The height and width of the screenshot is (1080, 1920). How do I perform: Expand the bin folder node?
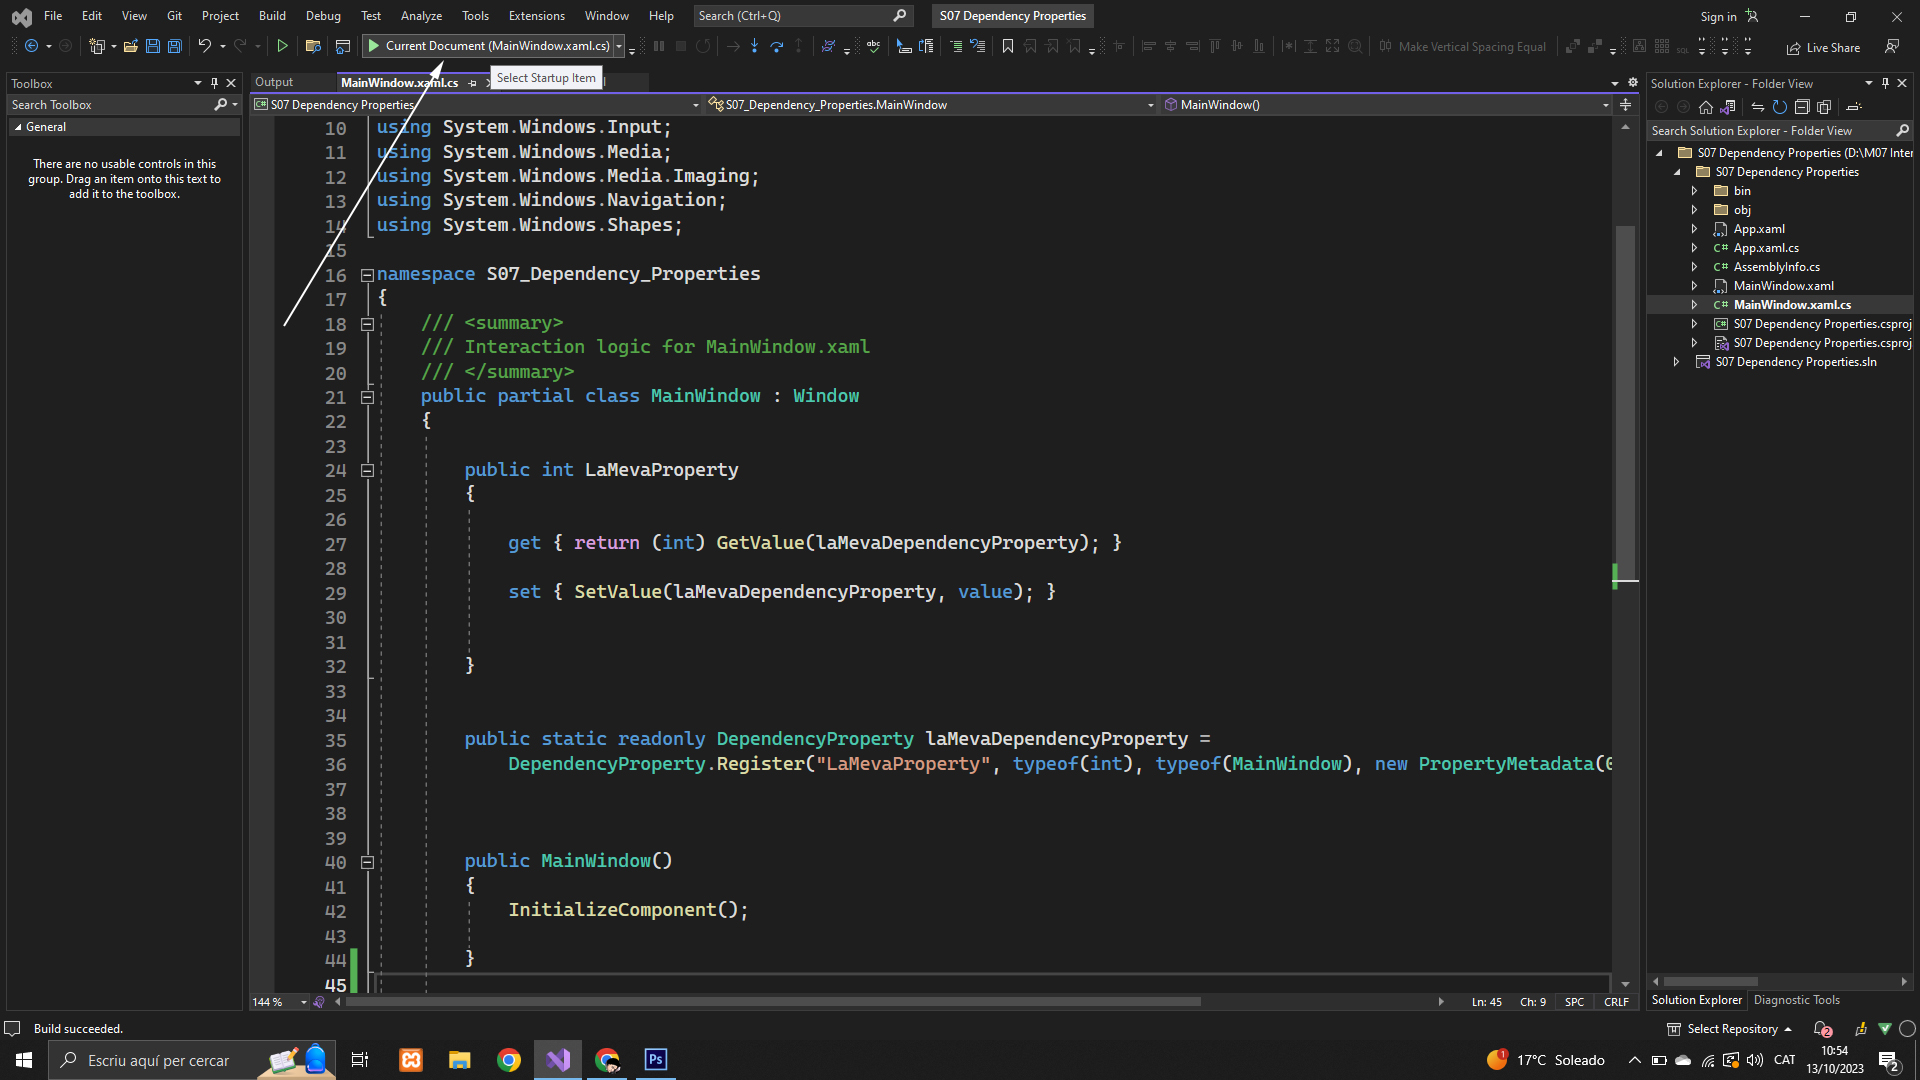(x=1694, y=191)
